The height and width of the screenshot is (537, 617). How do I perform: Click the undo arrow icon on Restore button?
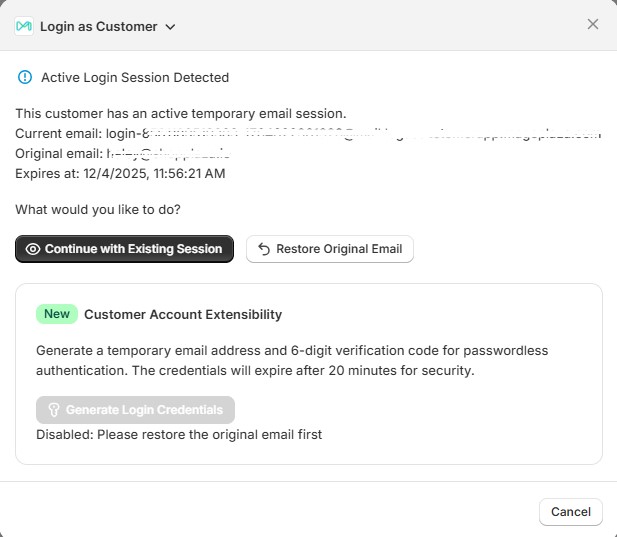[x=264, y=249]
